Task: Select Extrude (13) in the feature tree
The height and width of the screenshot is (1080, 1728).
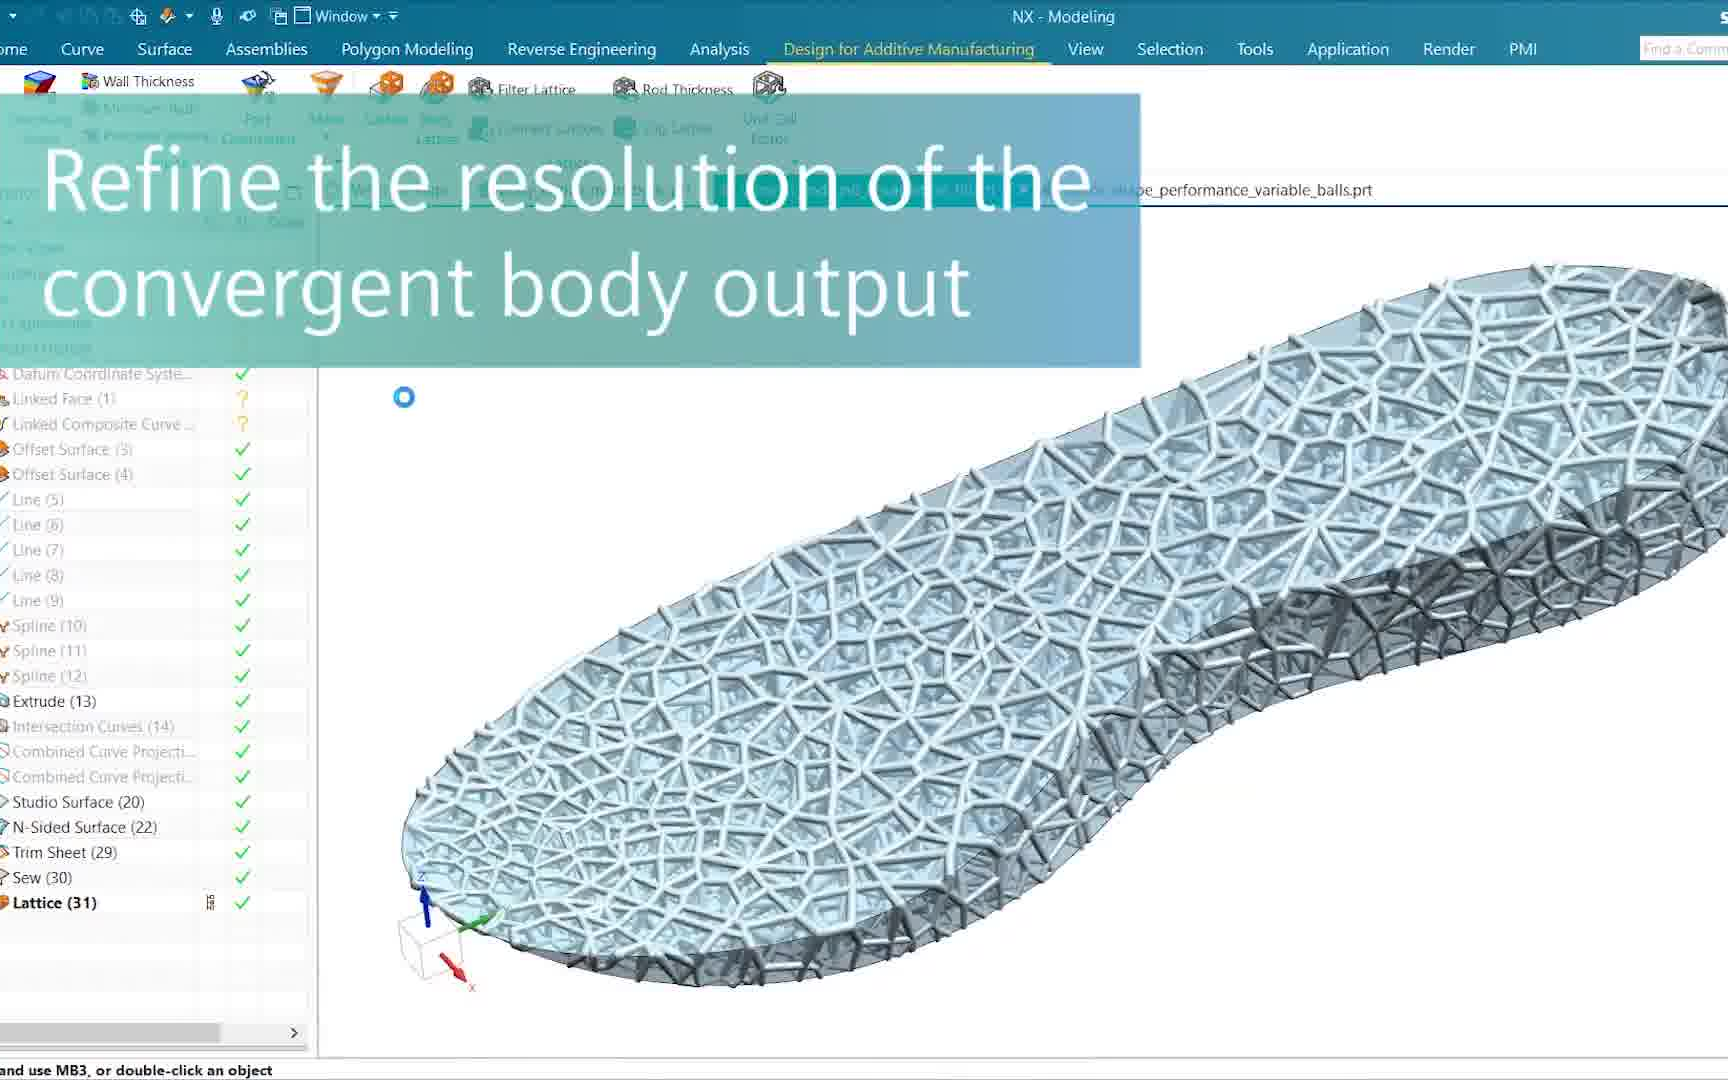Action: 54,701
